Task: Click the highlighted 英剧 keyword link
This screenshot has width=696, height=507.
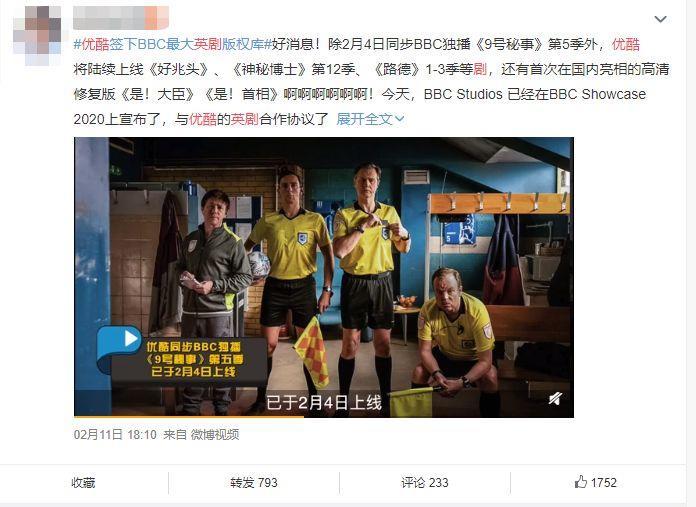Action: point(244,119)
